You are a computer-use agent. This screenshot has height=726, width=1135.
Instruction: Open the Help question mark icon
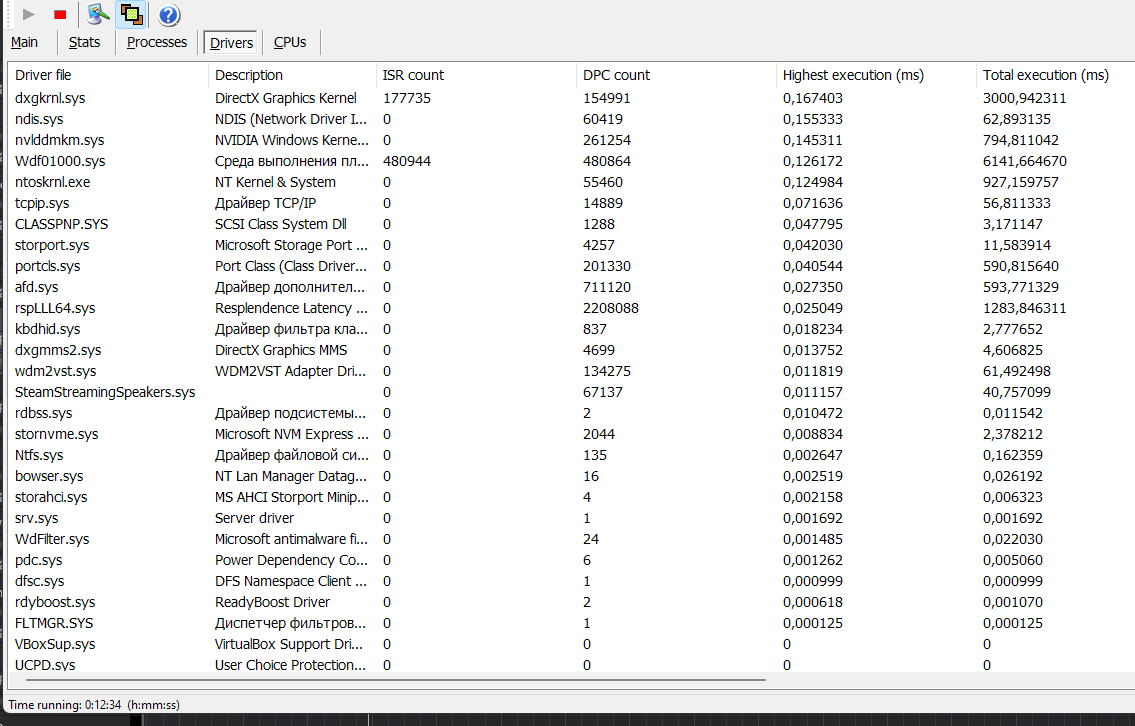pos(169,14)
